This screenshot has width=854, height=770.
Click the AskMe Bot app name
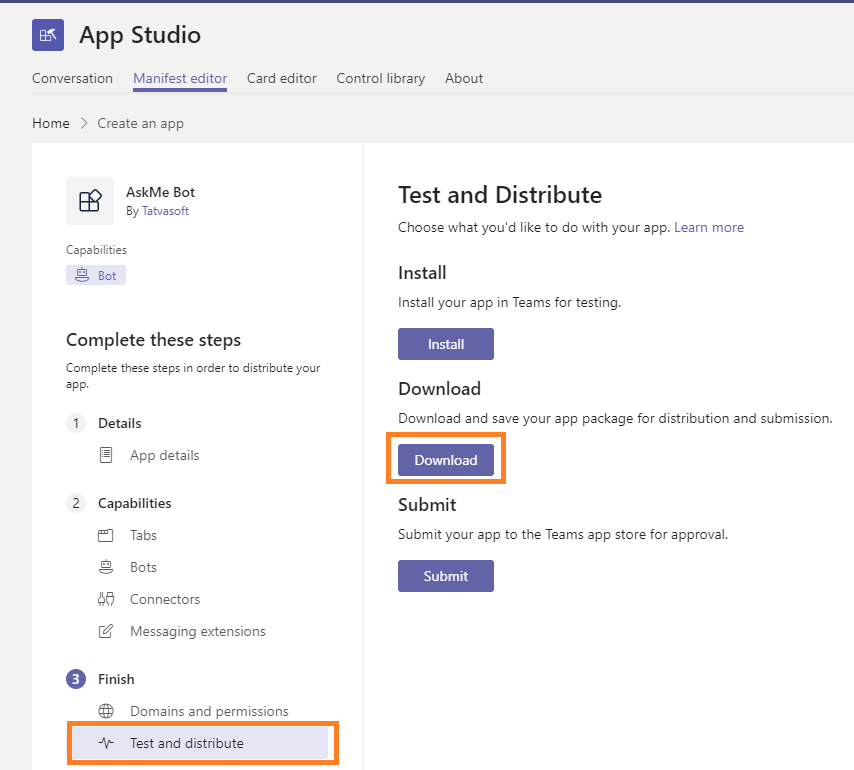[x=160, y=192]
